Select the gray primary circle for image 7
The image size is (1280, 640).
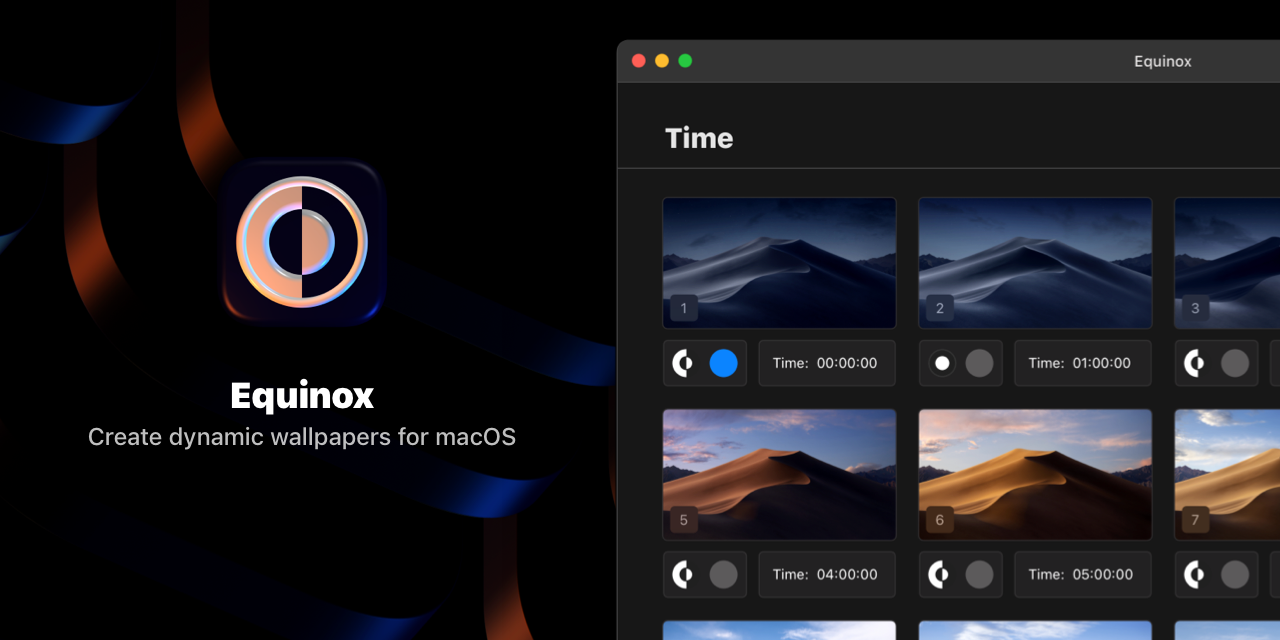[x=1235, y=574]
